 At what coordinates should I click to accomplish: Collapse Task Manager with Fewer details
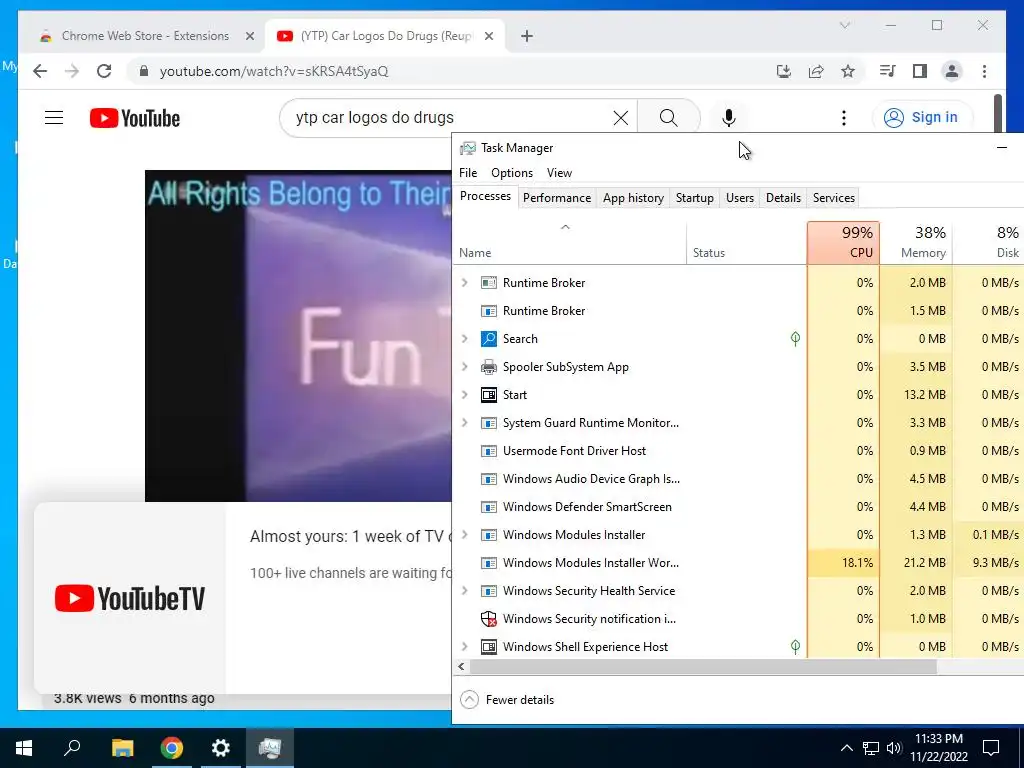point(507,699)
